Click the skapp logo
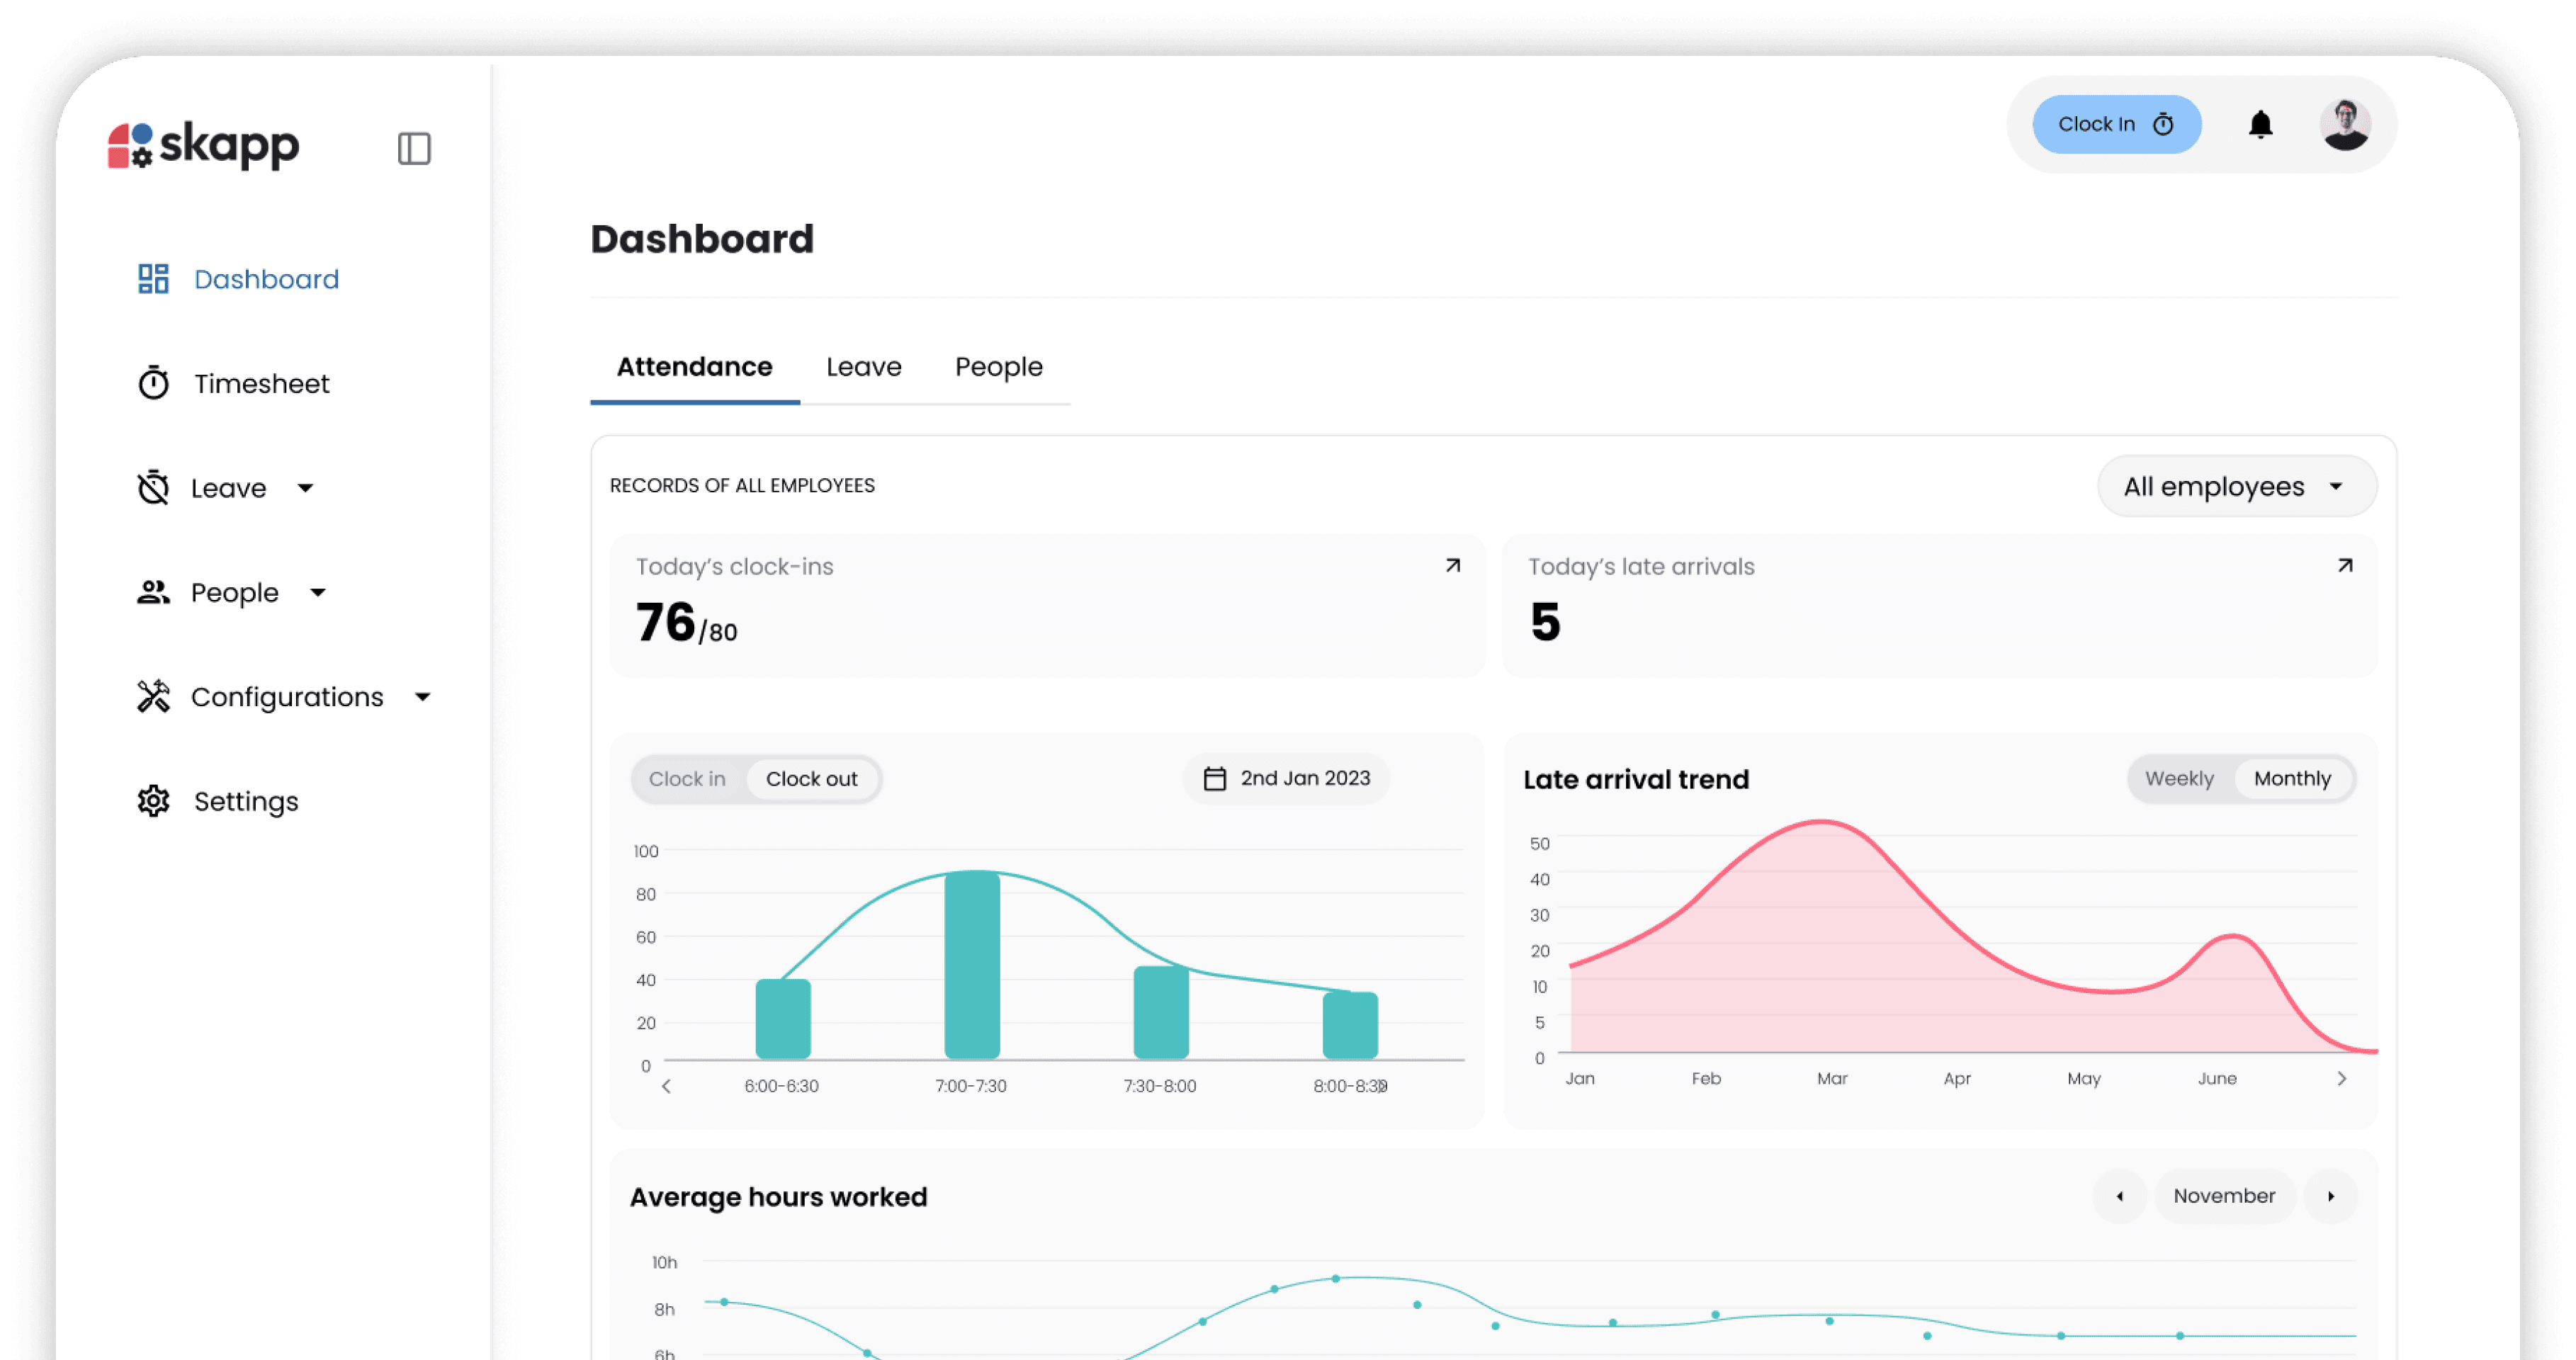Screen dimensions: 2576x1360 click(204, 146)
